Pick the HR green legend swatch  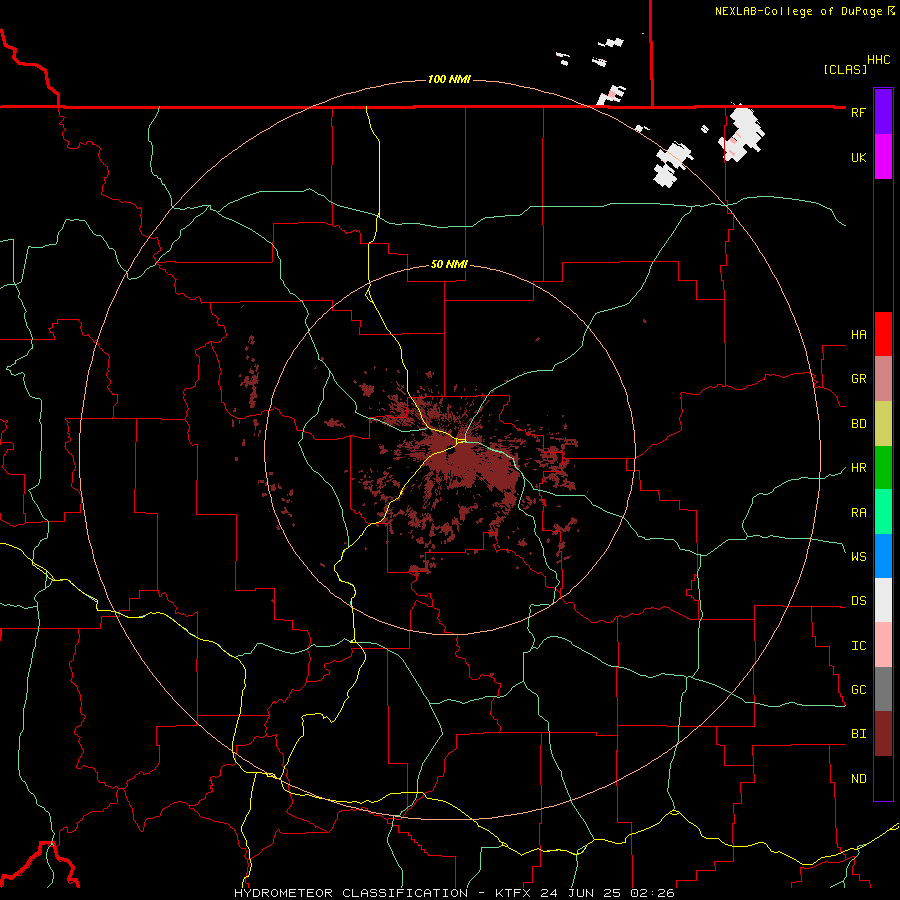883,468
